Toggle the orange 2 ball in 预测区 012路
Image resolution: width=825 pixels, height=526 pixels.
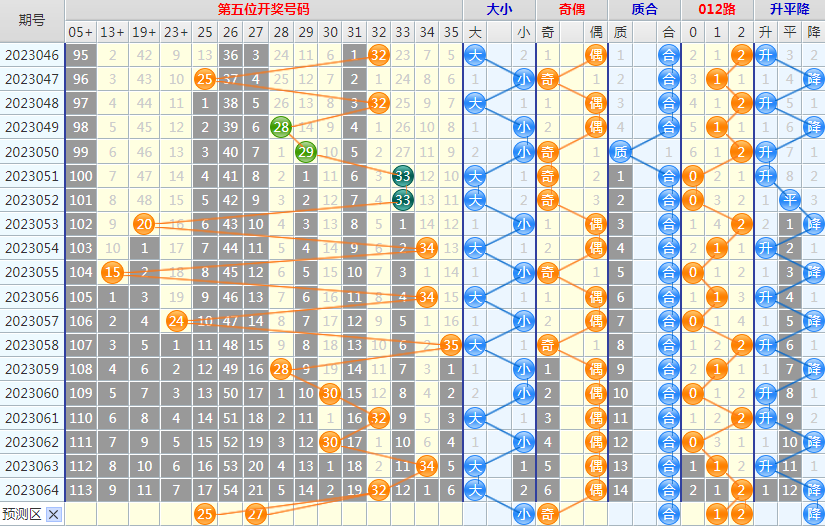click(741, 514)
